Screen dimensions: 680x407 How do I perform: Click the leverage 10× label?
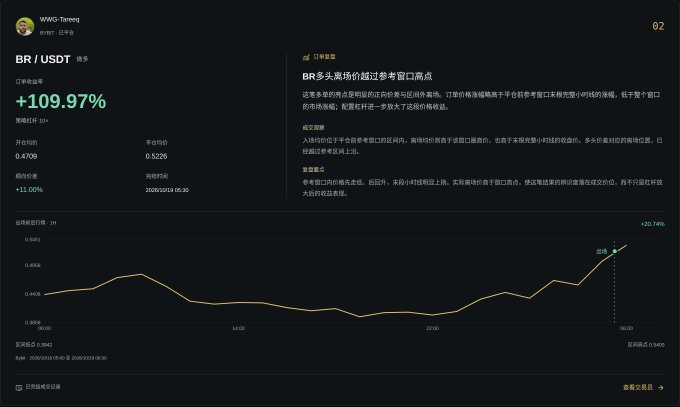click(32, 121)
